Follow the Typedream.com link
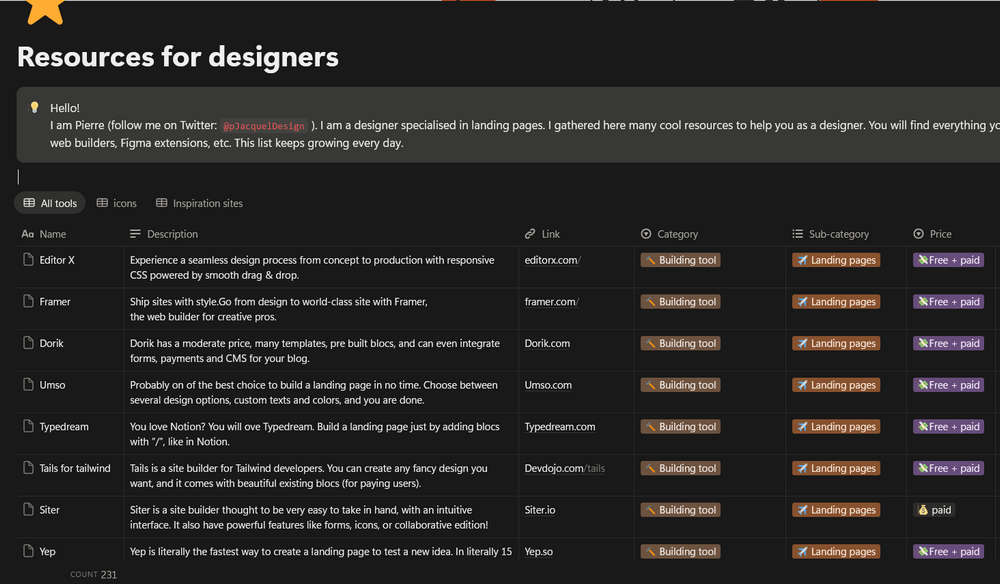Screen dimensions: 1000x584 (560, 427)
